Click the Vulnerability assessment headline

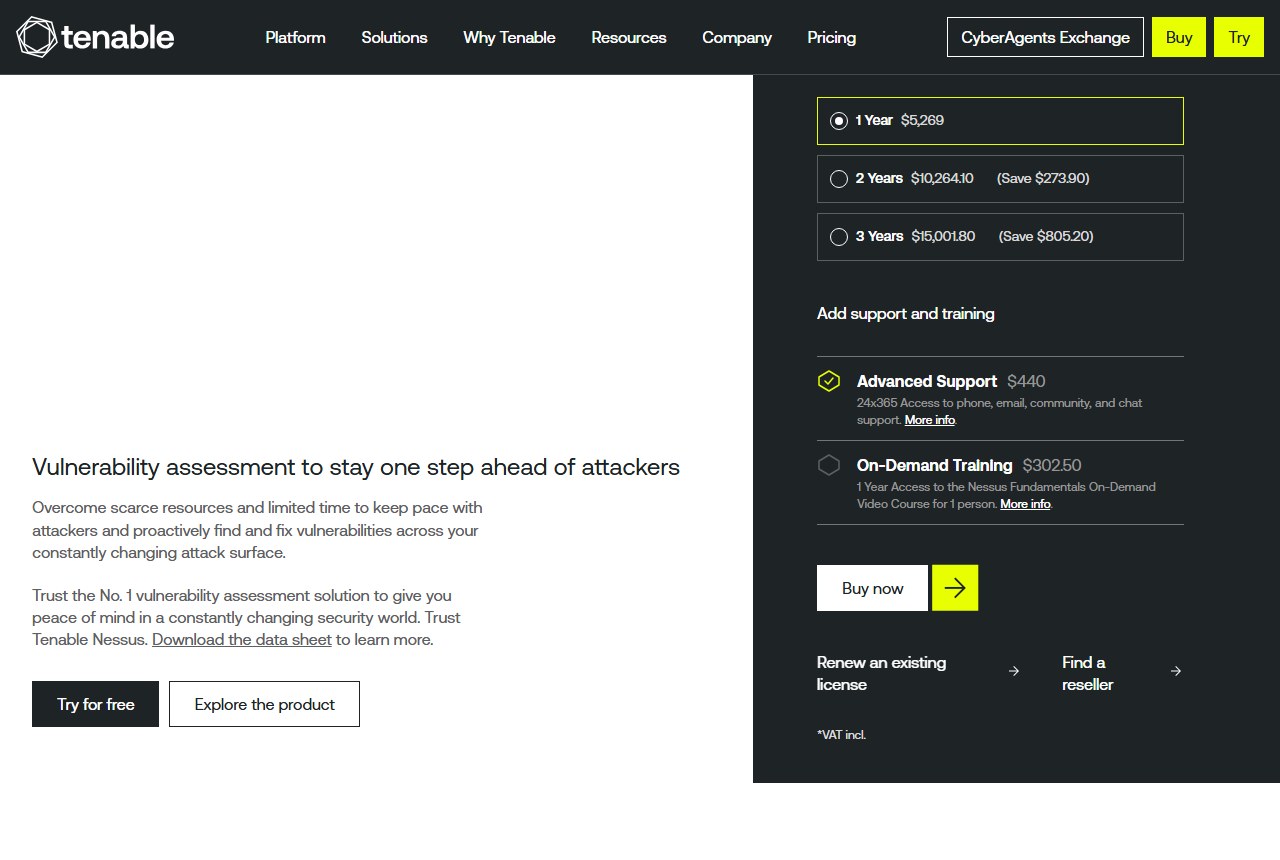(356, 467)
